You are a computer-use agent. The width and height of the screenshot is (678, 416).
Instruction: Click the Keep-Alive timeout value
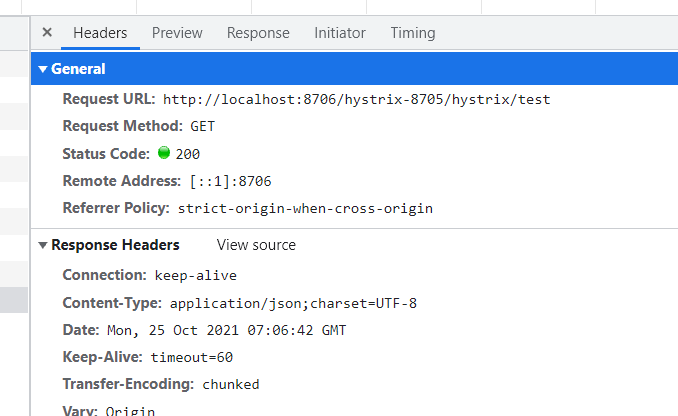(192, 358)
